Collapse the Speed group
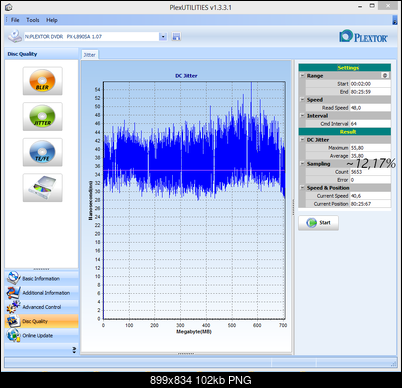The width and height of the screenshot is (402, 388). [302, 100]
